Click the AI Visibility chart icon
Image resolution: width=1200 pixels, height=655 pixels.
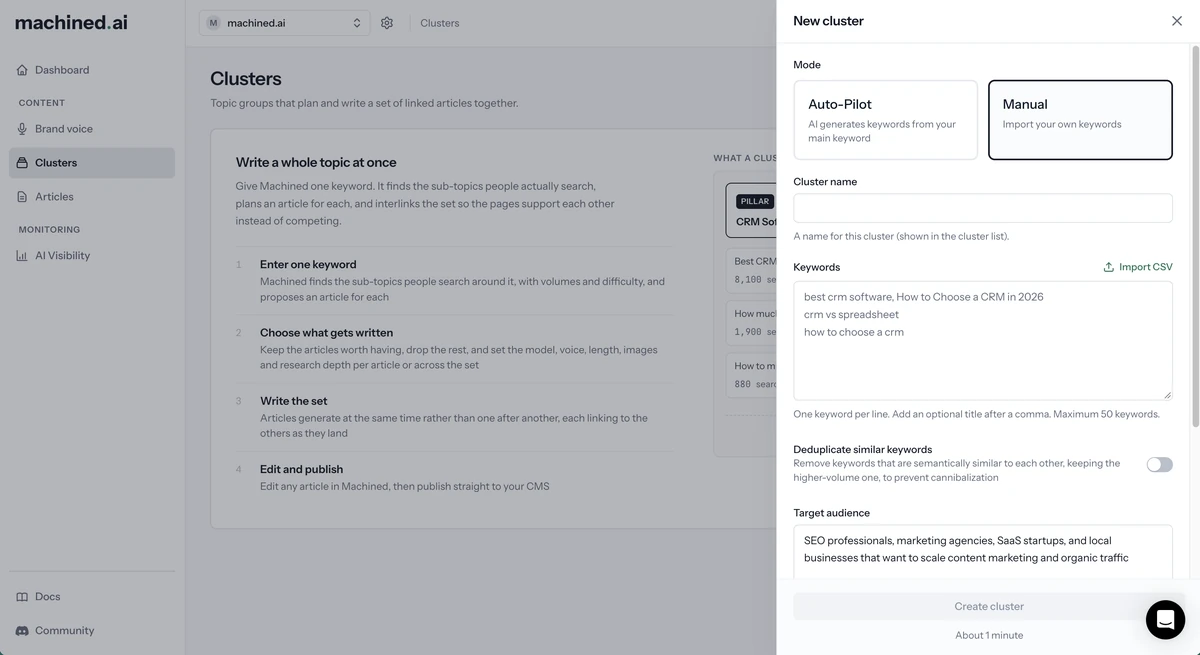[22, 256]
